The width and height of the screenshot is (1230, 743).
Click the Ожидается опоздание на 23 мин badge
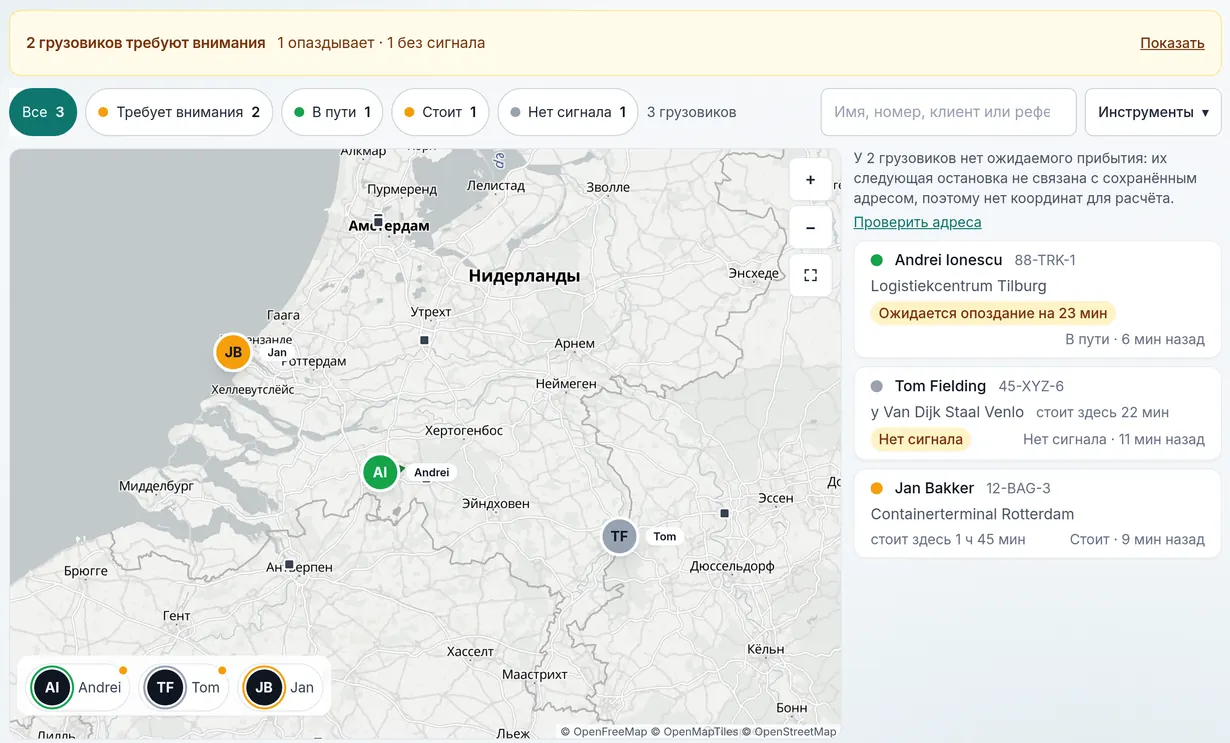(x=993, y=313)
